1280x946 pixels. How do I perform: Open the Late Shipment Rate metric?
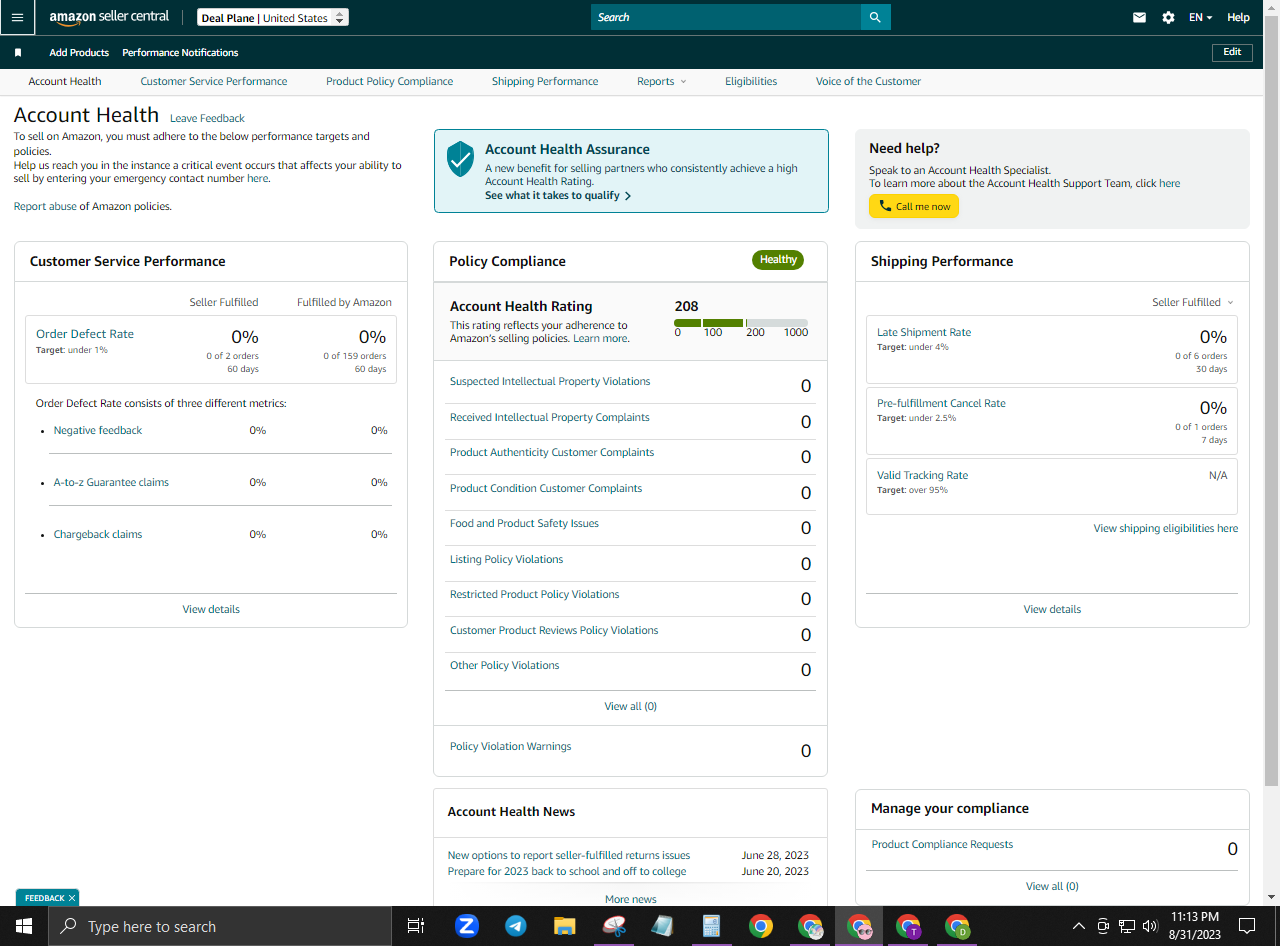tap(924, 332)
